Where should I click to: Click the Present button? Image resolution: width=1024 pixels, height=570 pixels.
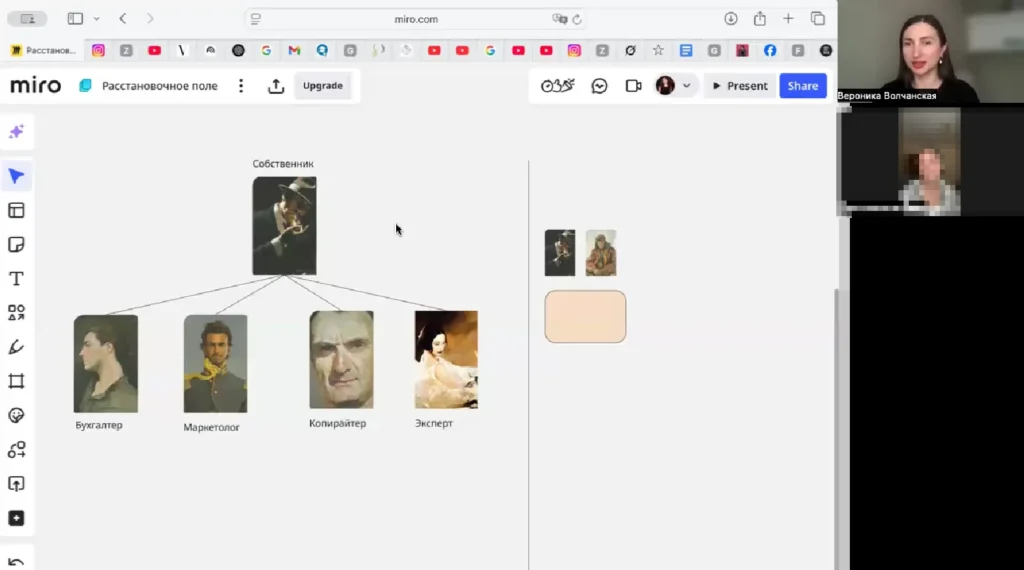click(x=740, y=86)
